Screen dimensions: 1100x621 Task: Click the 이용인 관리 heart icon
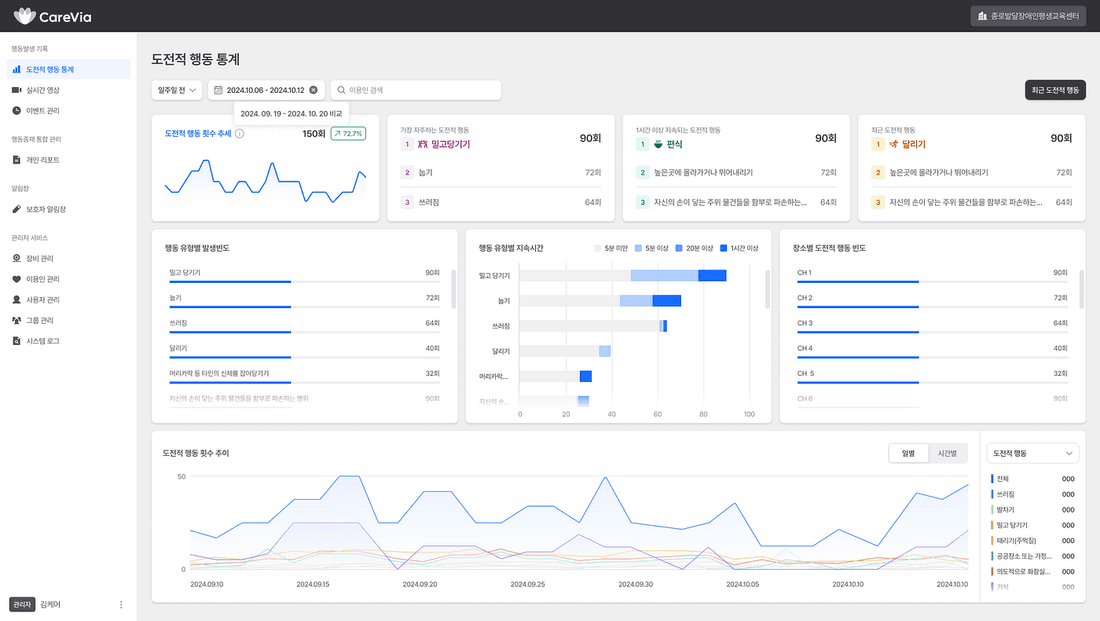click(x=16, y=279)
